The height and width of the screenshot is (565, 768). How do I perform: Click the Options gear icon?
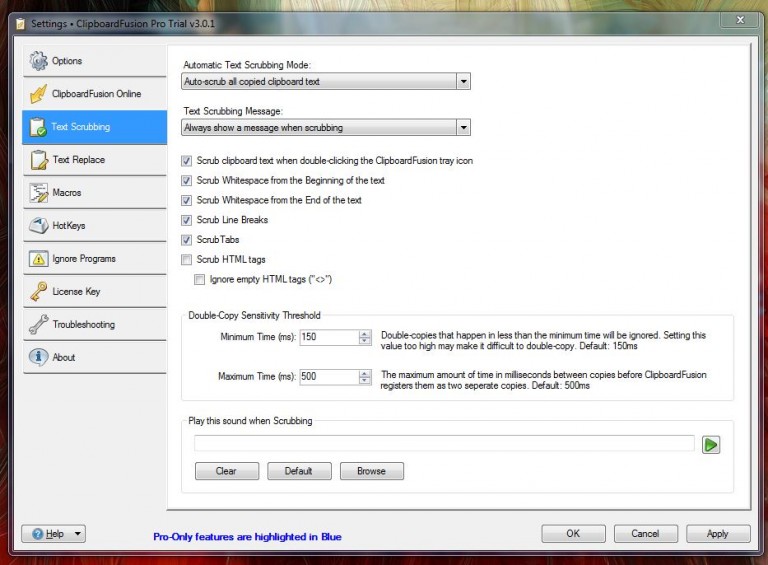click(38, 61)
